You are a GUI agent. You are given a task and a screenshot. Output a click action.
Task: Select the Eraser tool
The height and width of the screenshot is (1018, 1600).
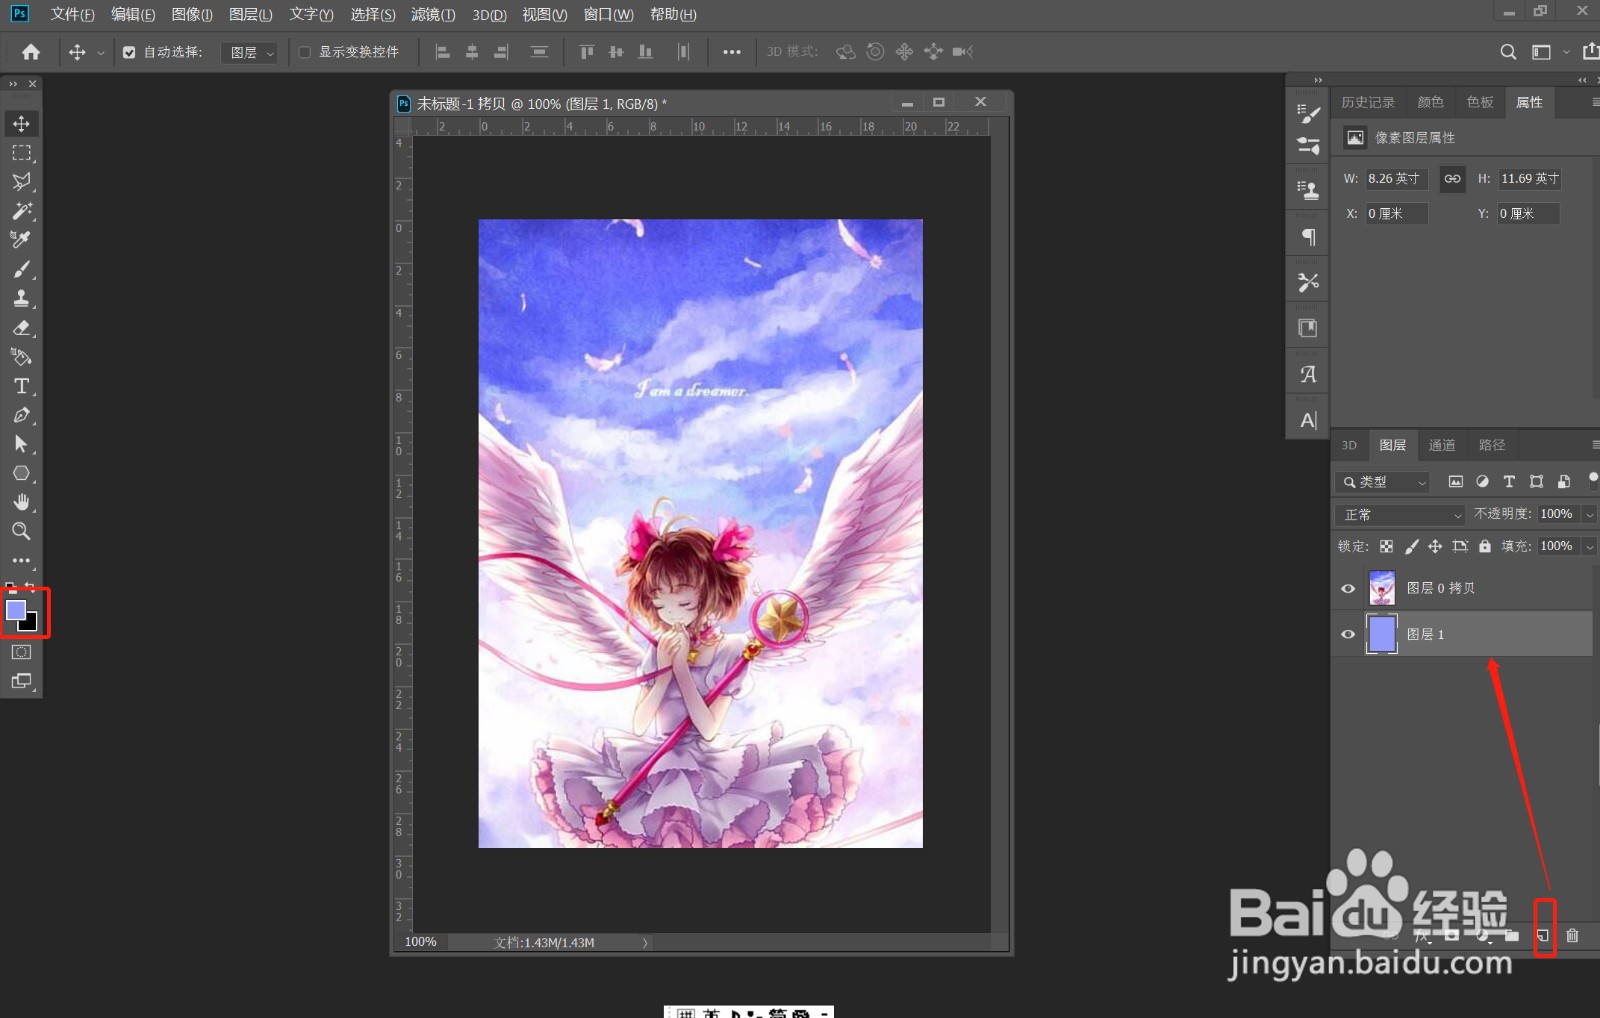tap(21, 328)
